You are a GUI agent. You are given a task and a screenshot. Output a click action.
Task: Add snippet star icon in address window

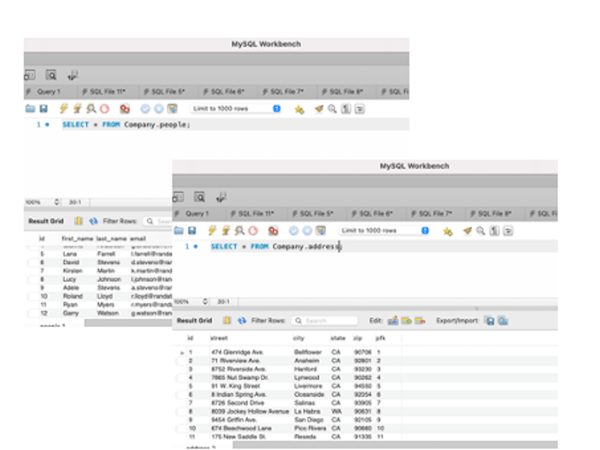pos(448,232)
